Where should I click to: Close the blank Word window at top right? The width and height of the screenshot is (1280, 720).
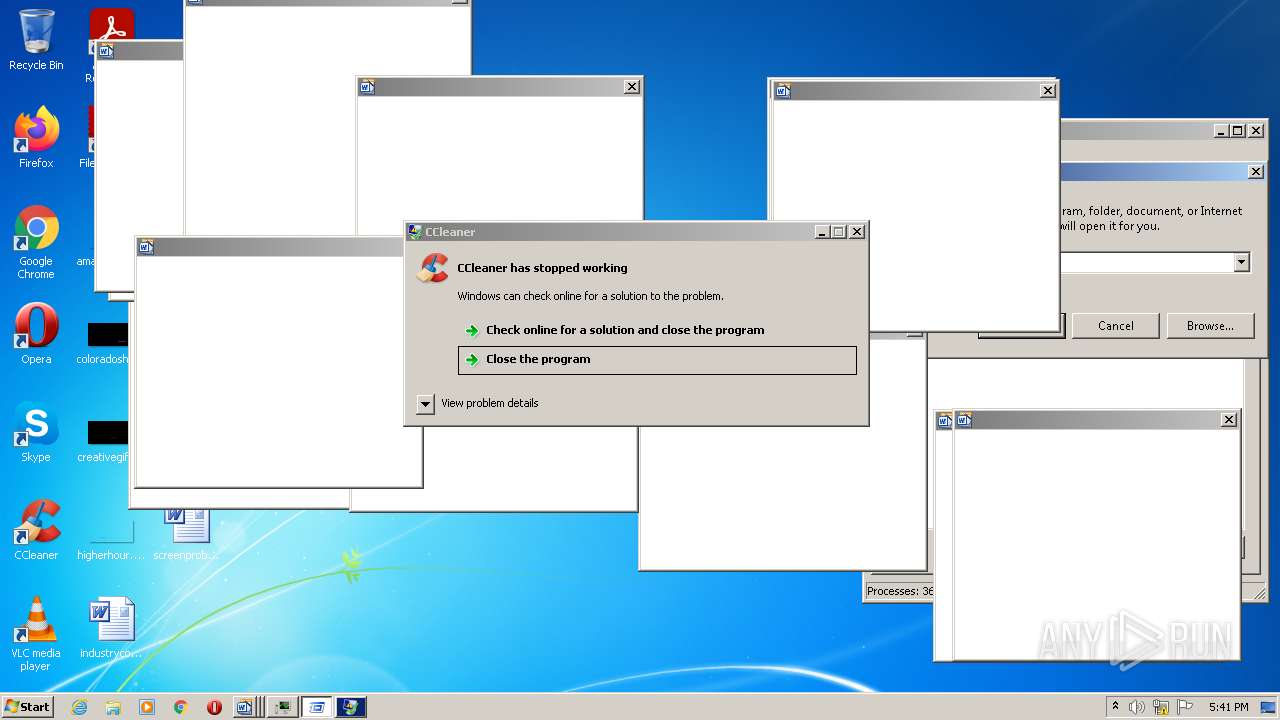pyautogui.click(x=1048, y=91)
